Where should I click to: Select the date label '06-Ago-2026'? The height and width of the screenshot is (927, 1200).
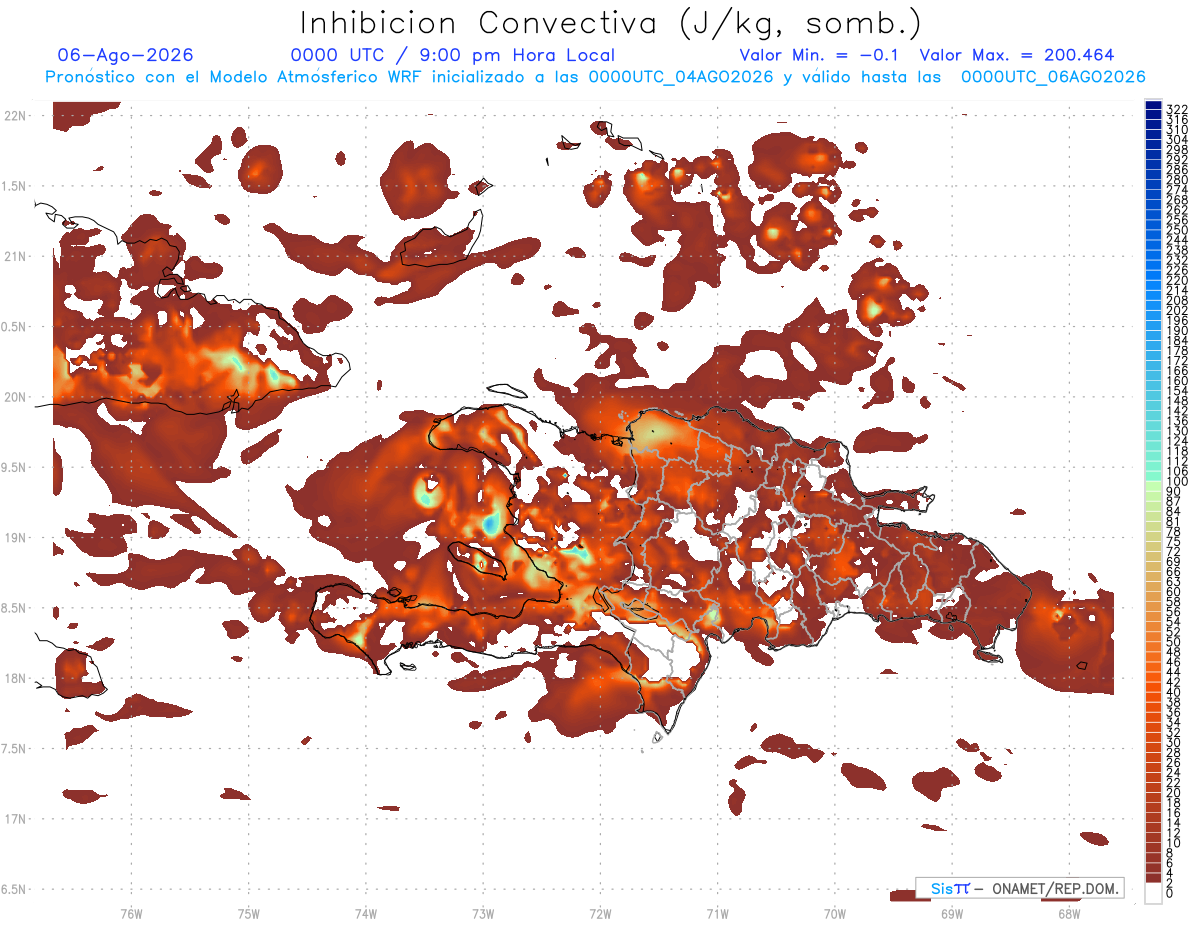(x=126, y=55)
